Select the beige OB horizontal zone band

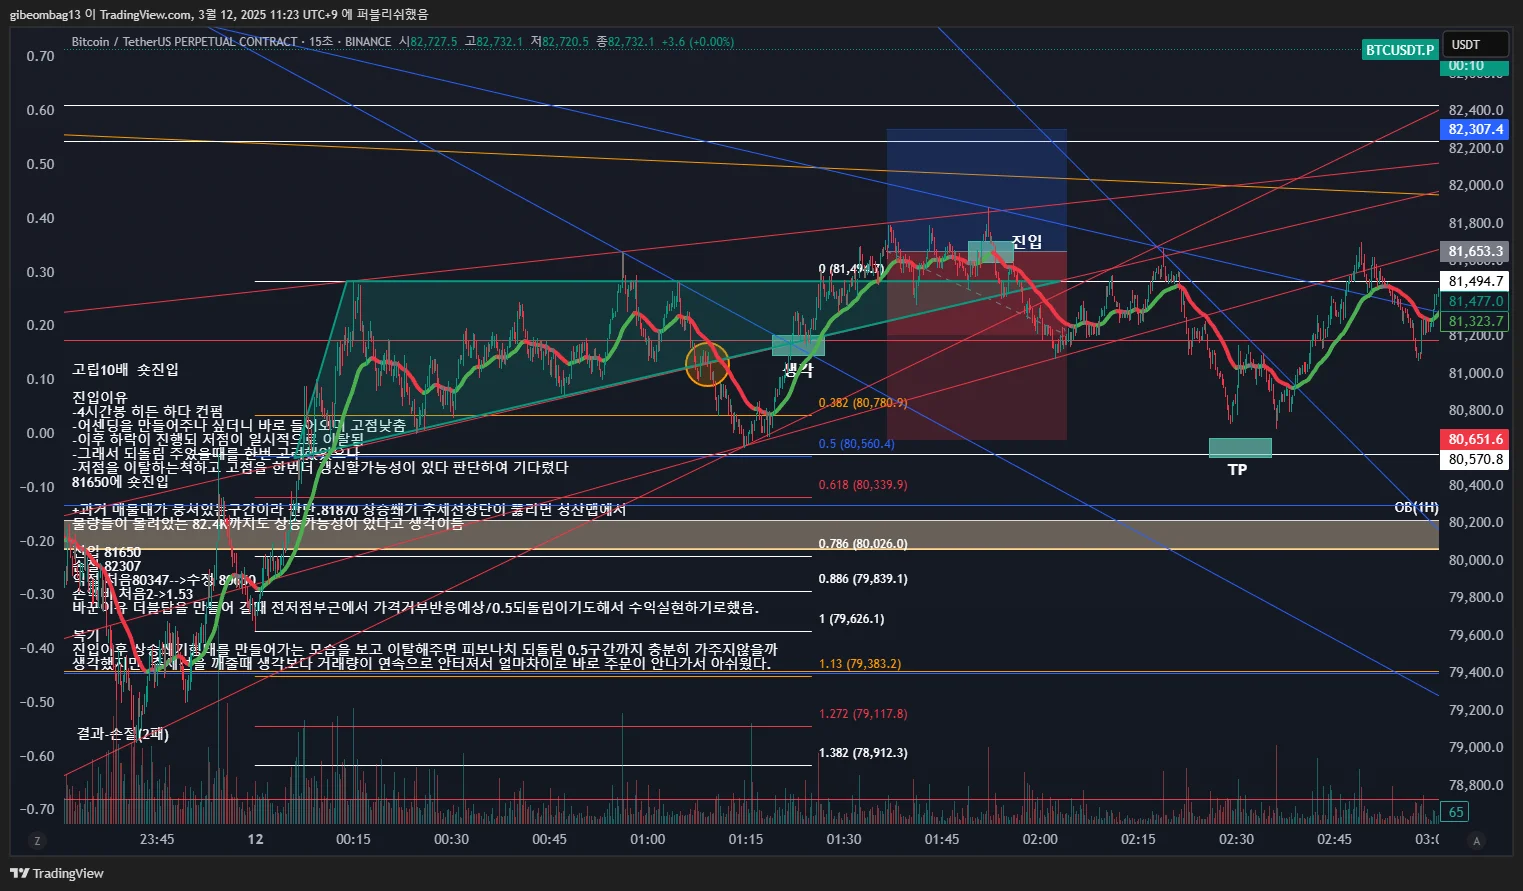(751, 534)
